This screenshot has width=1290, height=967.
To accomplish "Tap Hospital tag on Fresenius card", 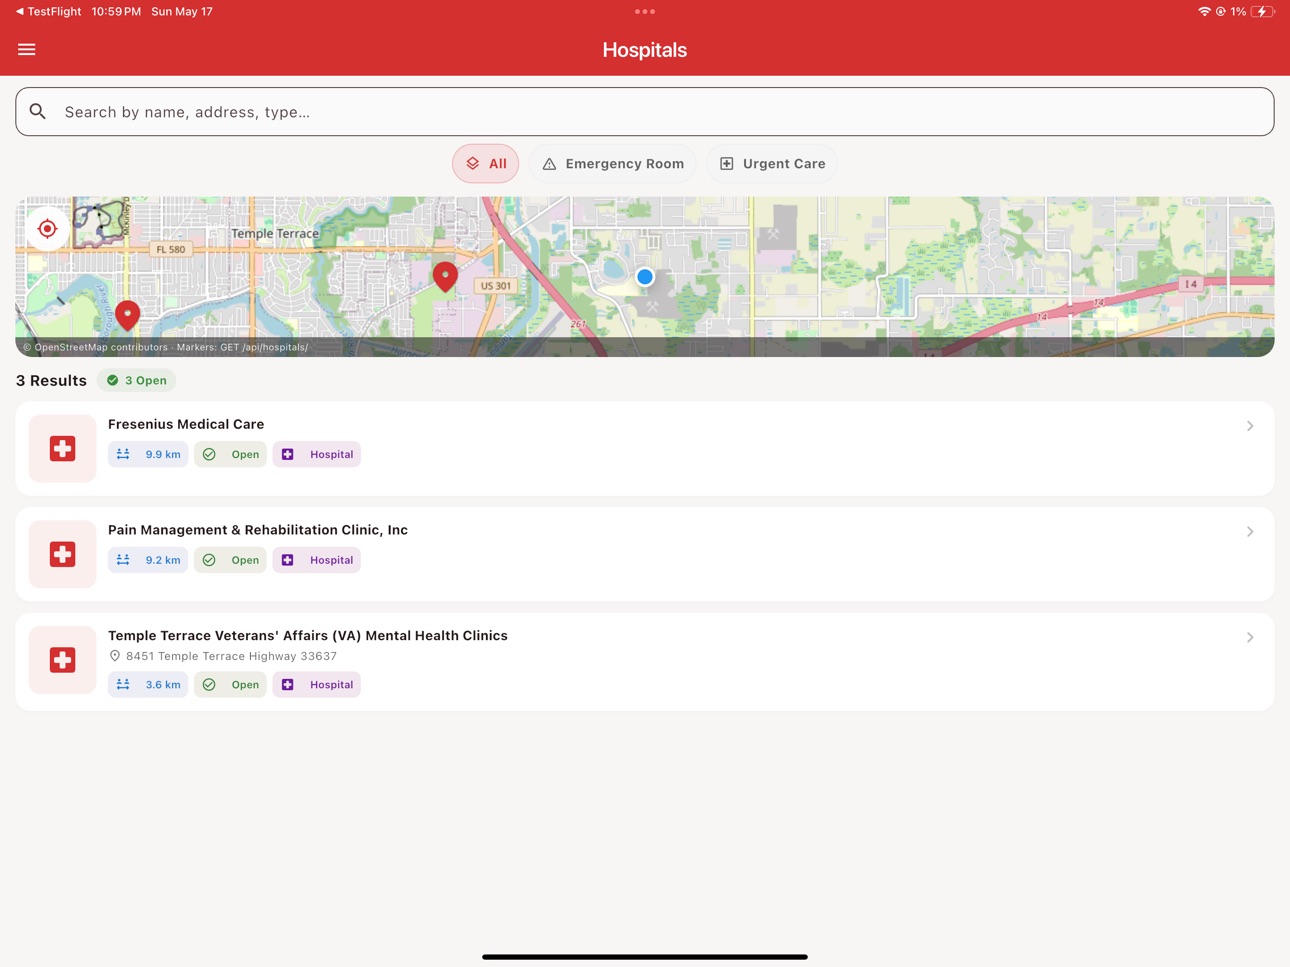I will coord(317,454).
